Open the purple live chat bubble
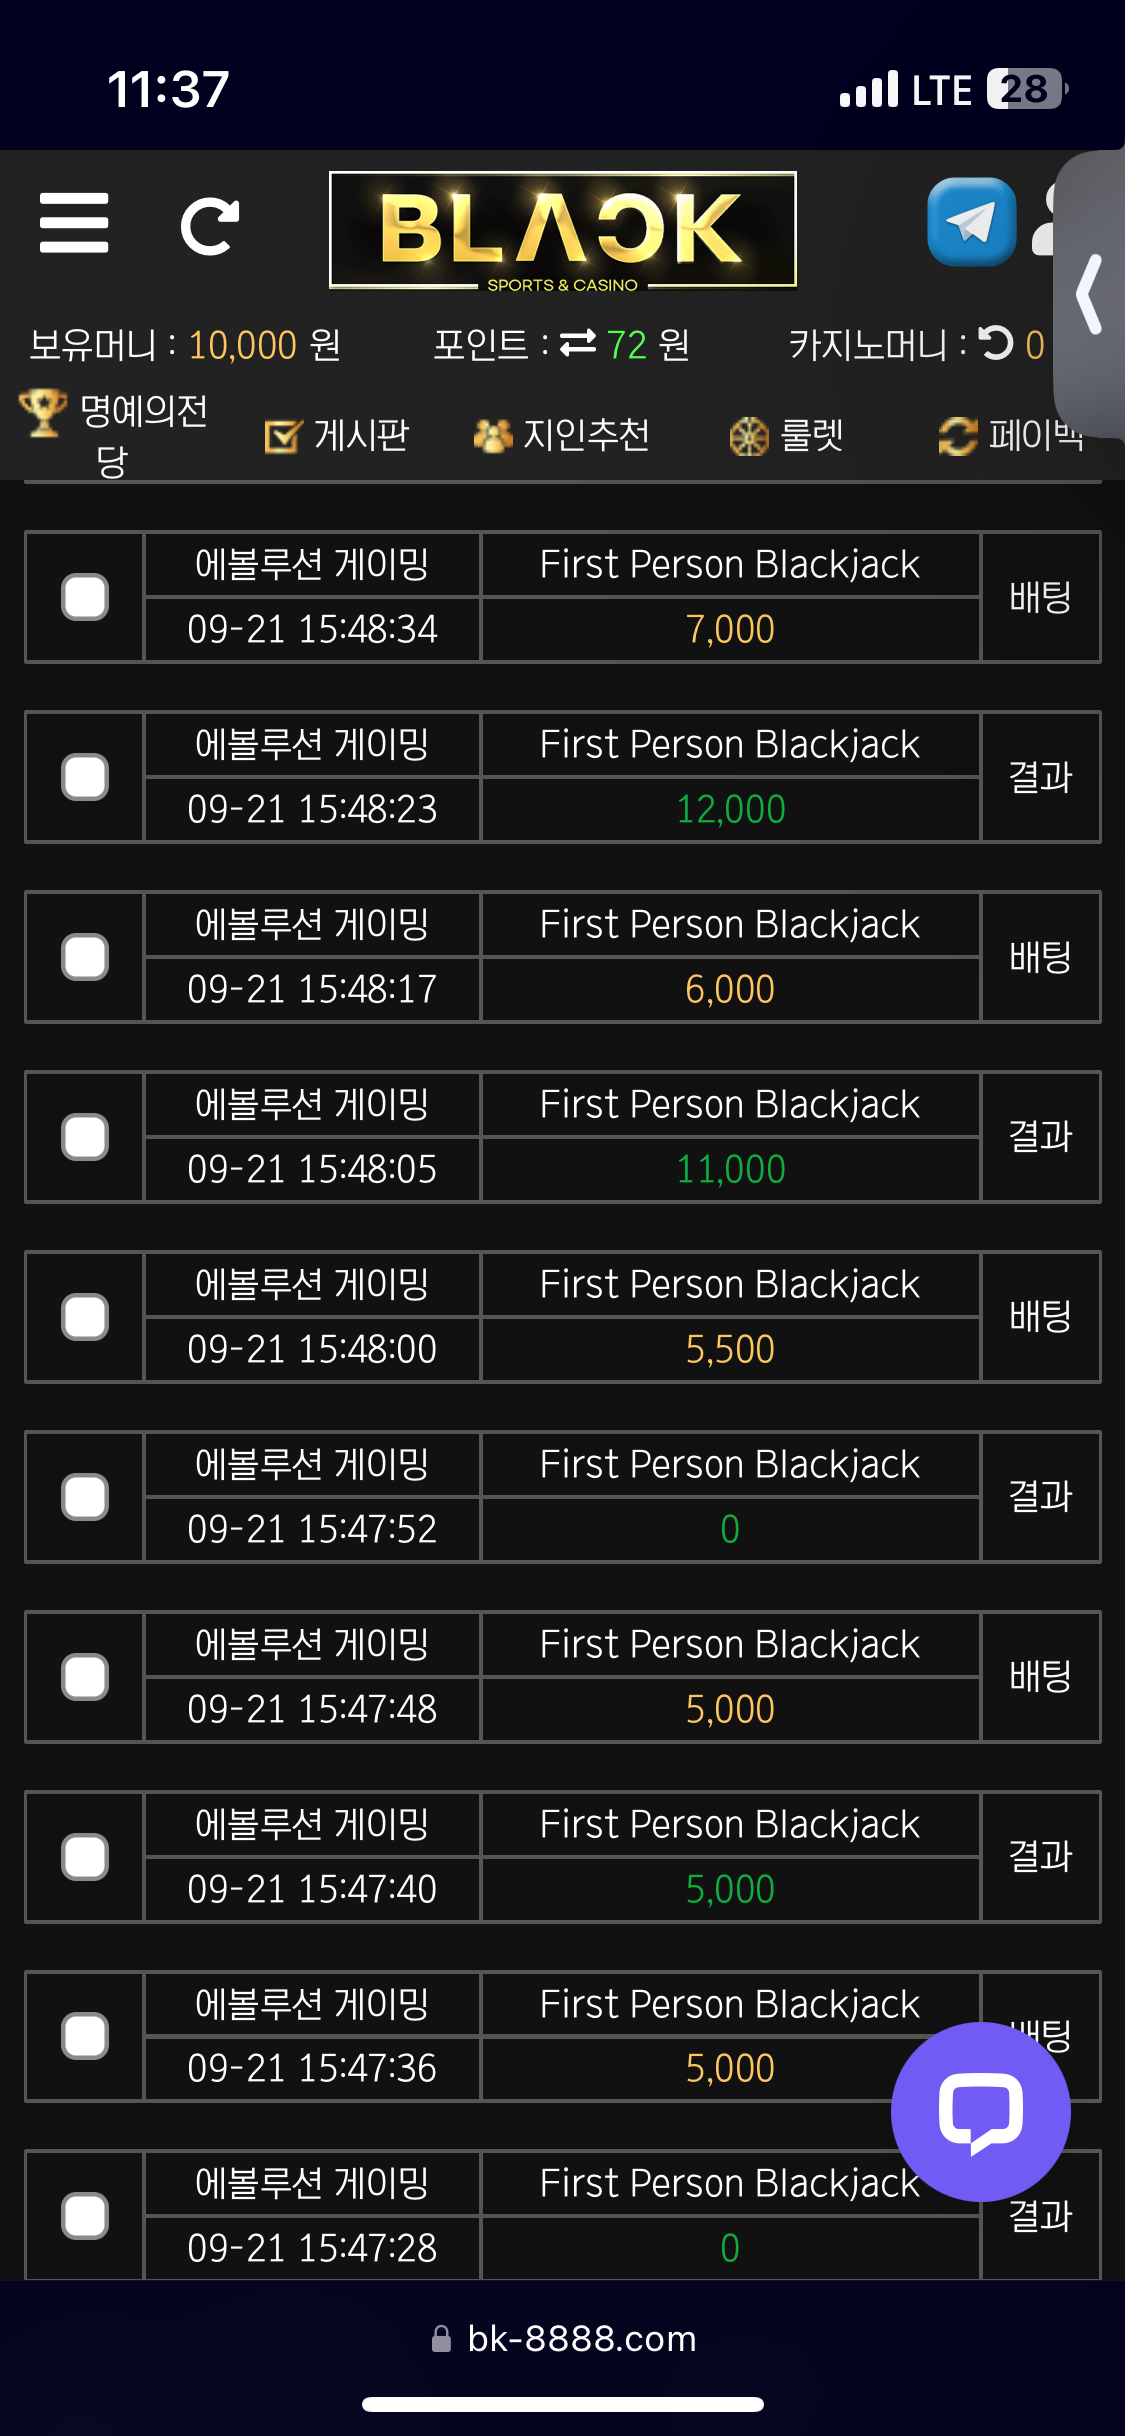 click(x=980, y=2111)
